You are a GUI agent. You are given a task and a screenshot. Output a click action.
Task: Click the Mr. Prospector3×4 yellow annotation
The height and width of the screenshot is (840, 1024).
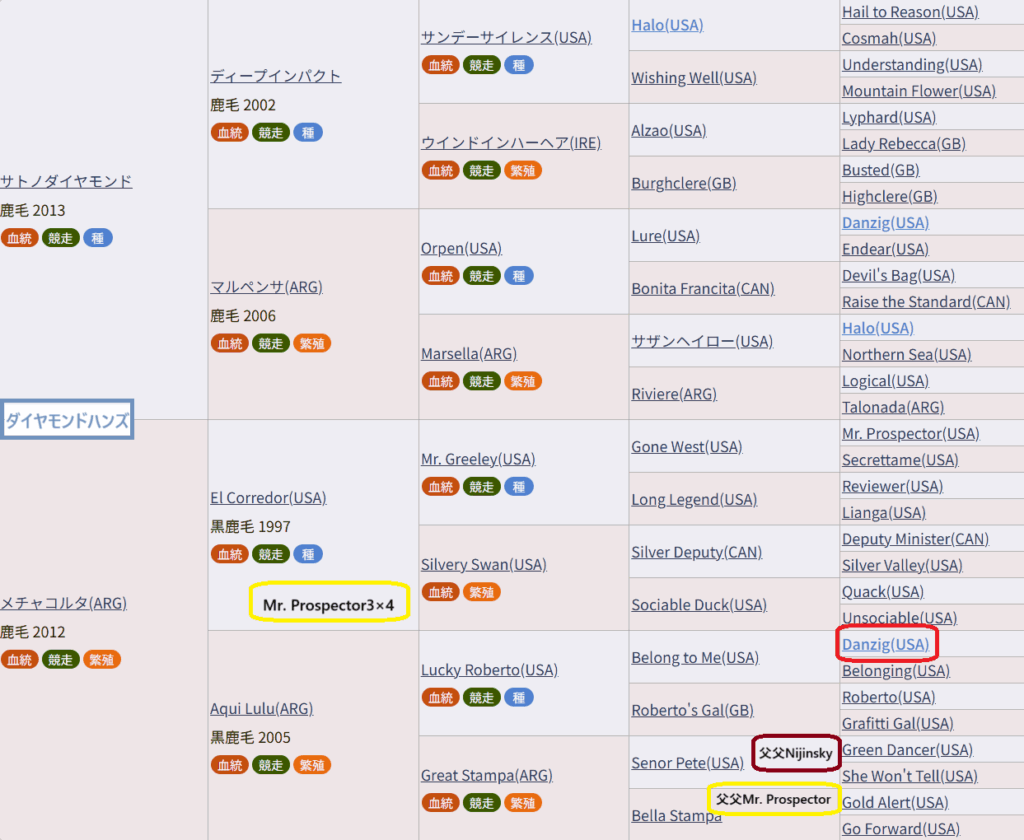pyautogui.click(x=329, y=605)
